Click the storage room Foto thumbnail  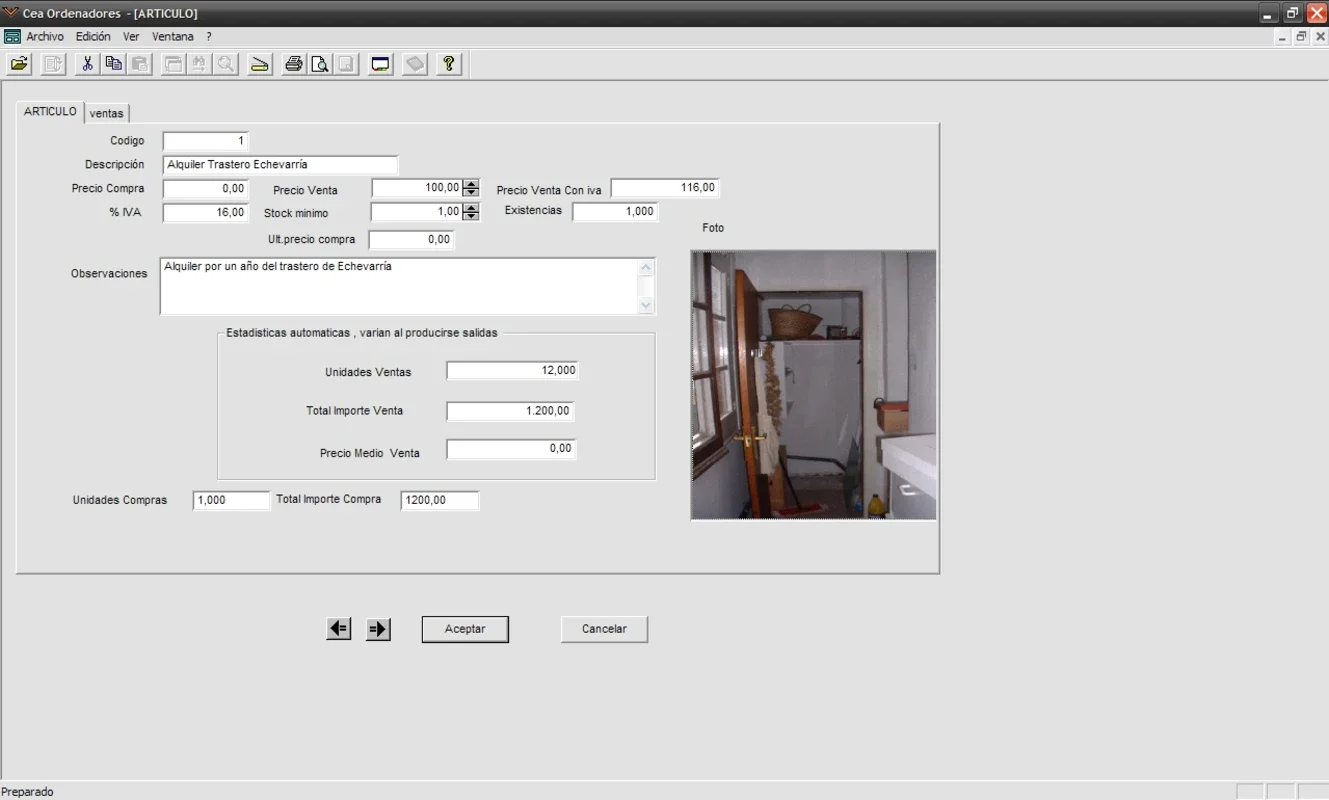814,385
